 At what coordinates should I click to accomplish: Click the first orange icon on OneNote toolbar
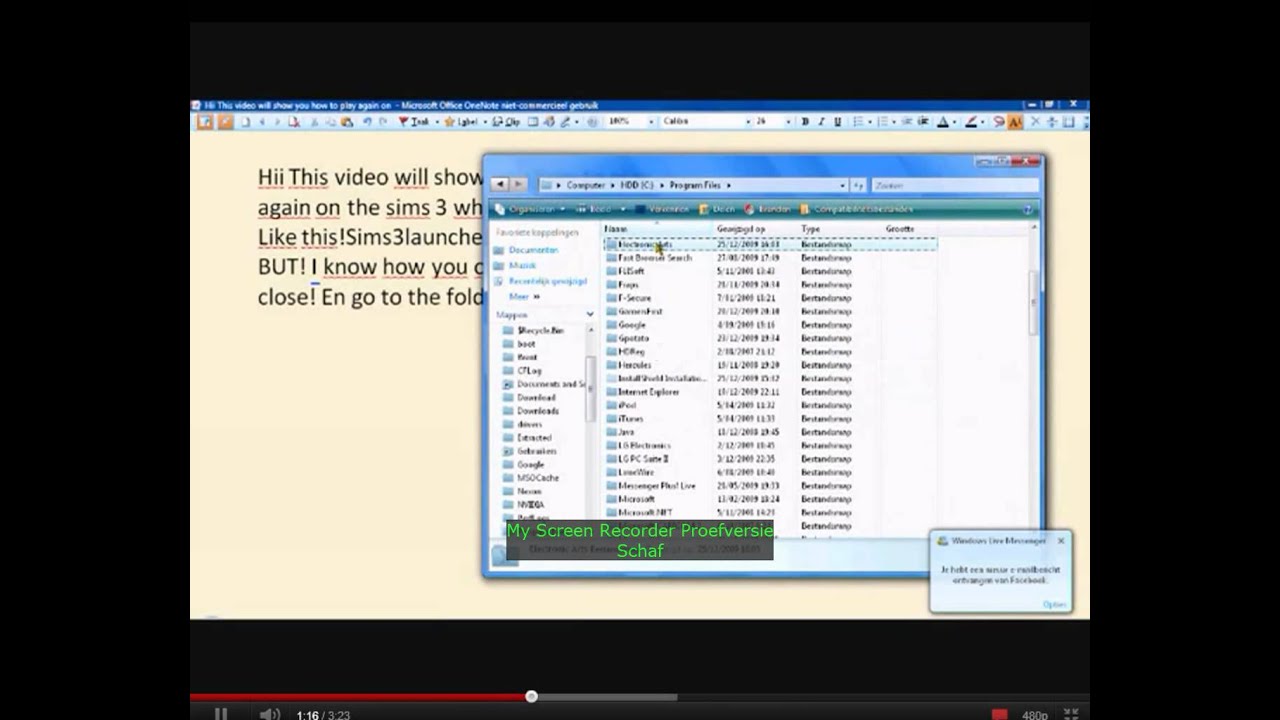click(204, 122)
